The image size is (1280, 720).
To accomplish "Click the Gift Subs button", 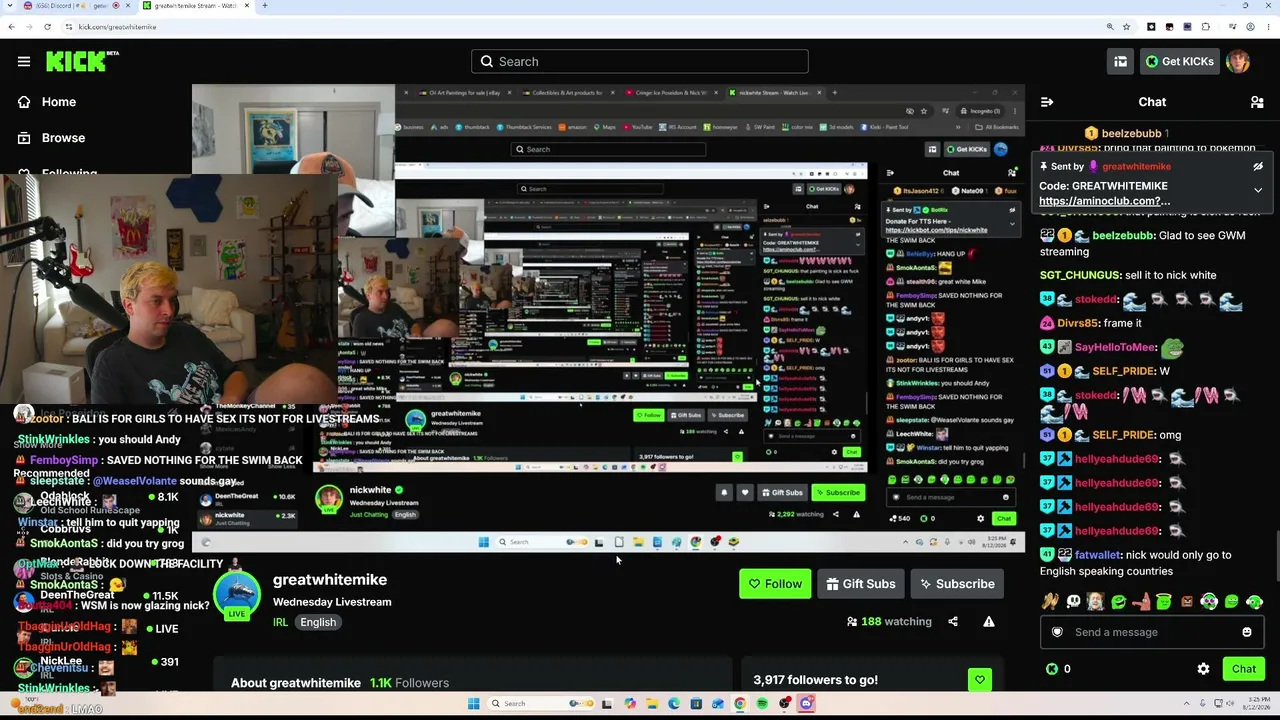I will pyautogui.click(x=860, y=584).
